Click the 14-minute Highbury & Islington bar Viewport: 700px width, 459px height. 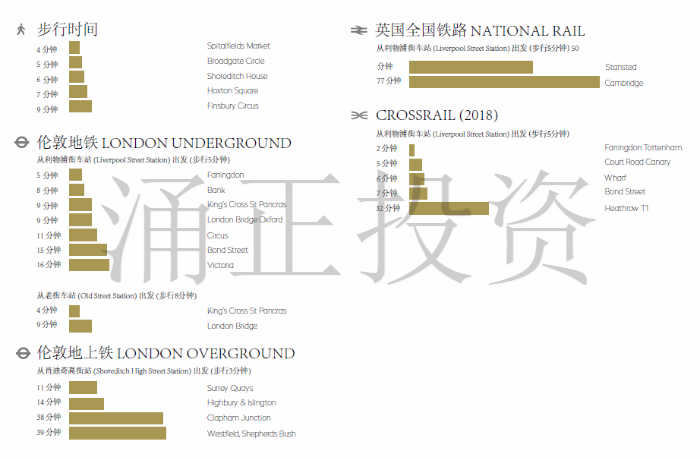click(87, 404)
